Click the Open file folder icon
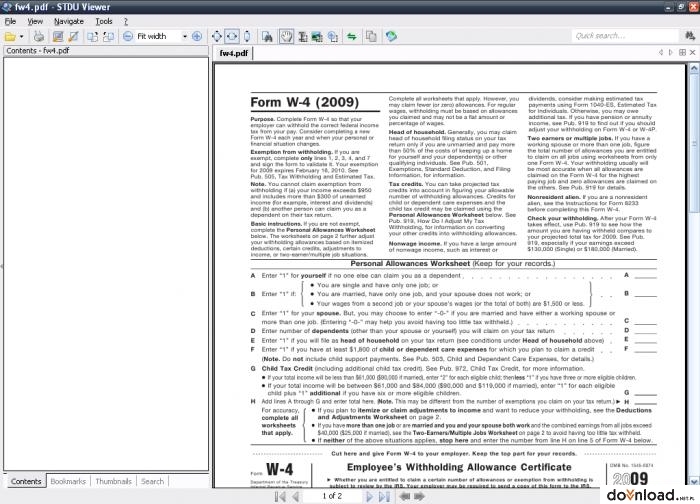Image resolution: width=700 pixels, height=504 pixels. 10,37
